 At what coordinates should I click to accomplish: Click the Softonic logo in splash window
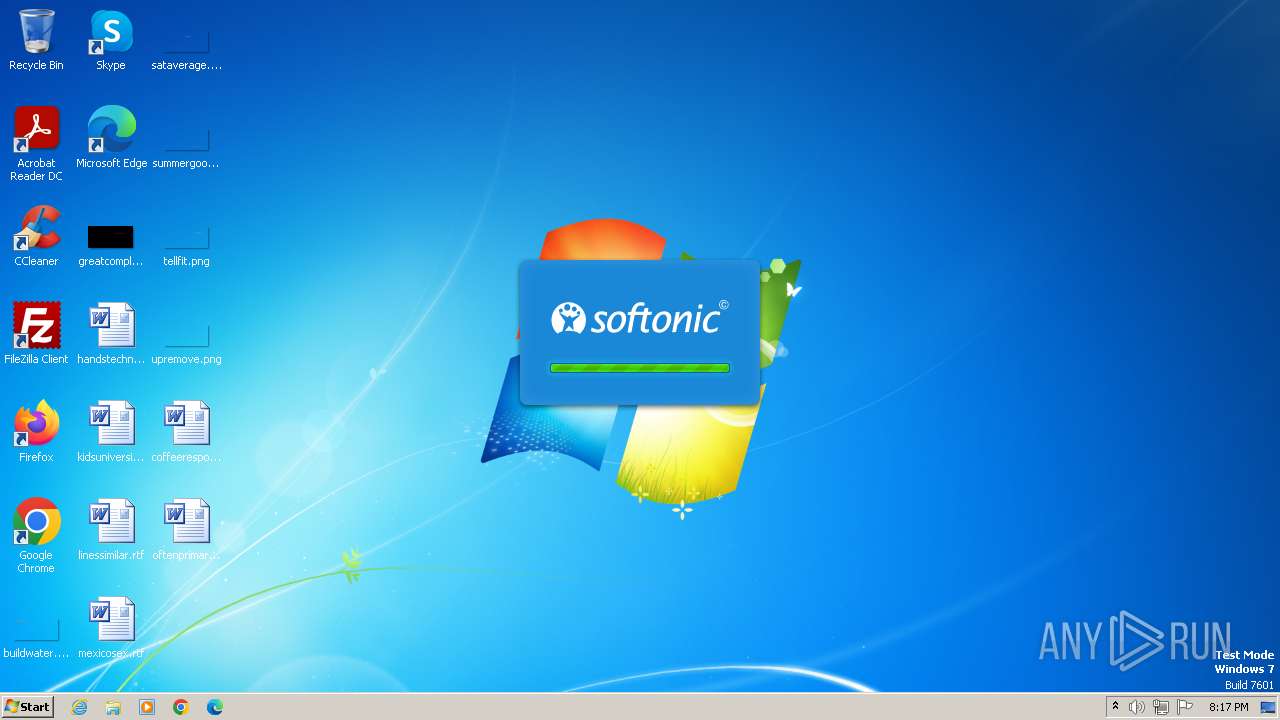click(x=640, y=318)
